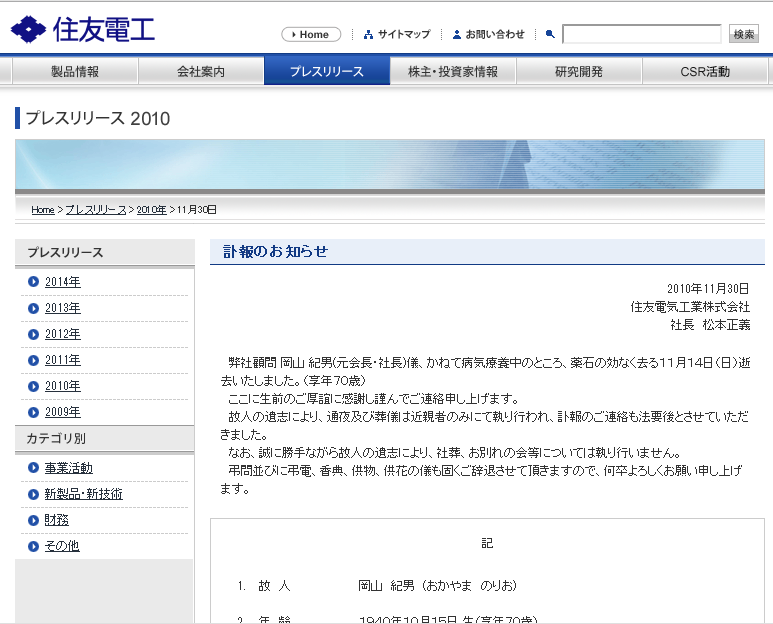Click bullet icon beside 2009年
Screen dimensions: 773x624
click(33, 412)
